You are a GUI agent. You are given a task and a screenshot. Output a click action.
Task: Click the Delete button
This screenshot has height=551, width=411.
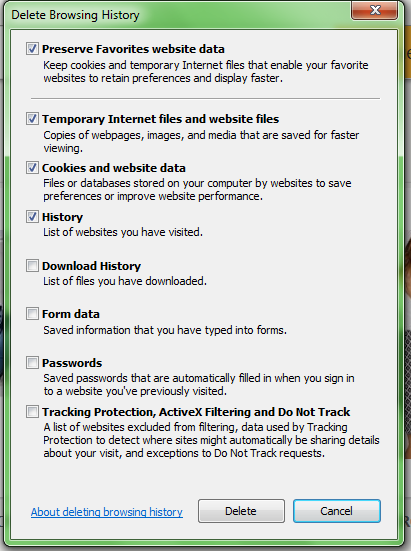(241, 511)
